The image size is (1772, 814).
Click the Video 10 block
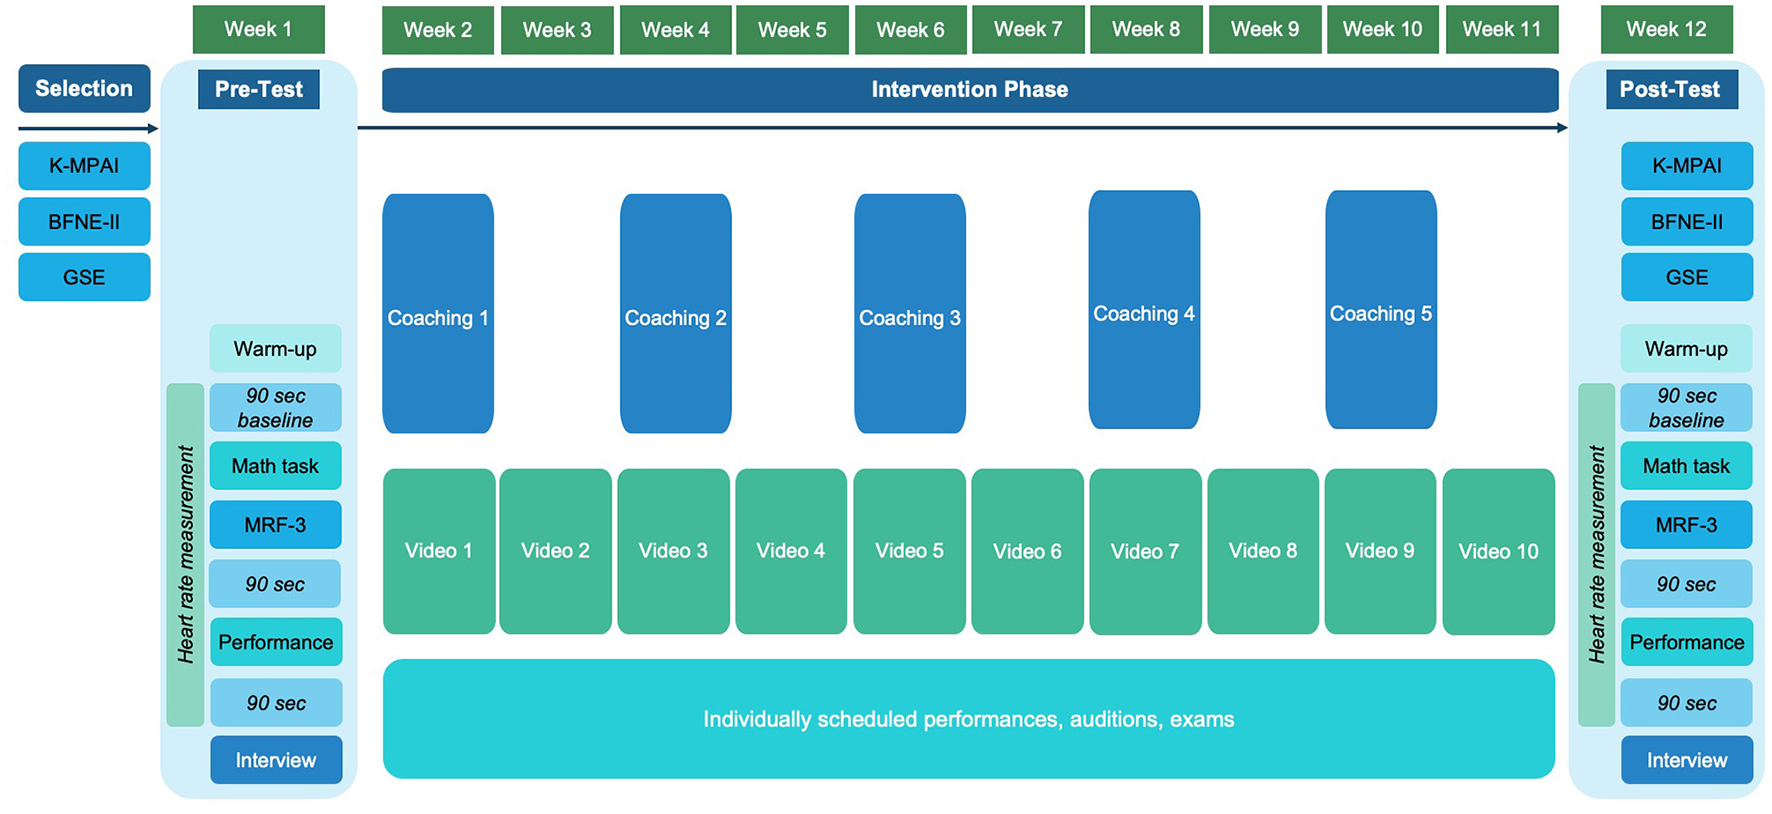(x=1498, y=551)
